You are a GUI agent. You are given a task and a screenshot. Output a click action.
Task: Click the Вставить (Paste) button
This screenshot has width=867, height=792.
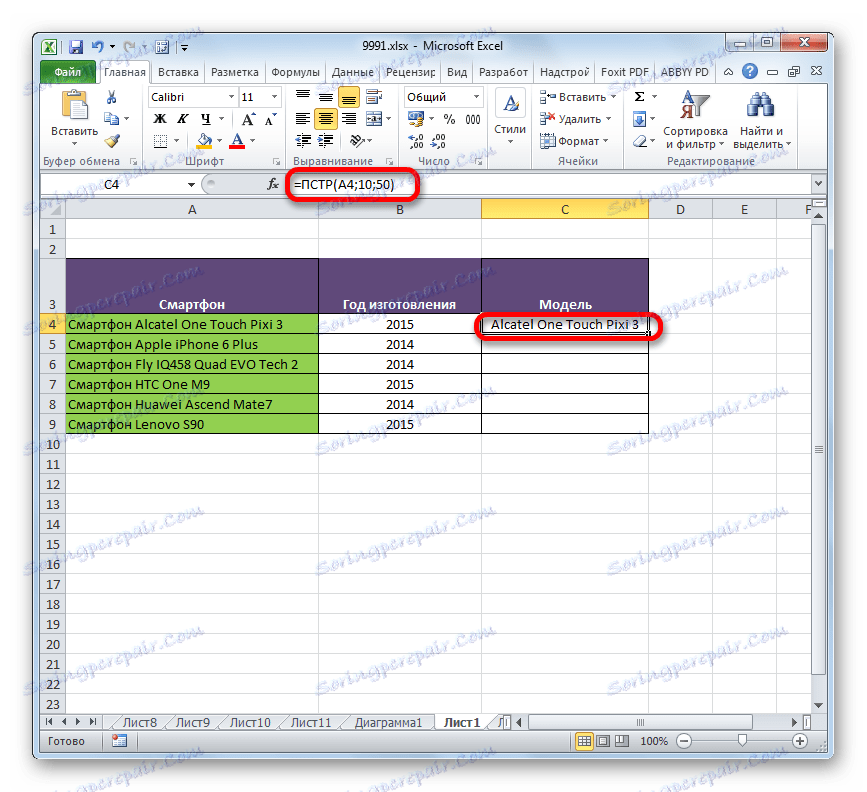tap(75, 115)
